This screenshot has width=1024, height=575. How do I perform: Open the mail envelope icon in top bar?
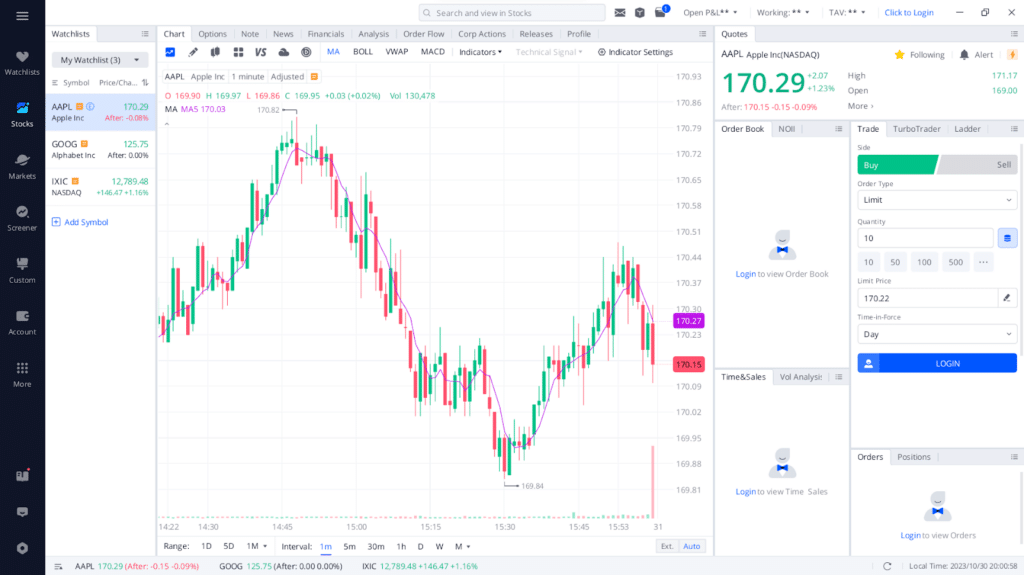[620, 13]
